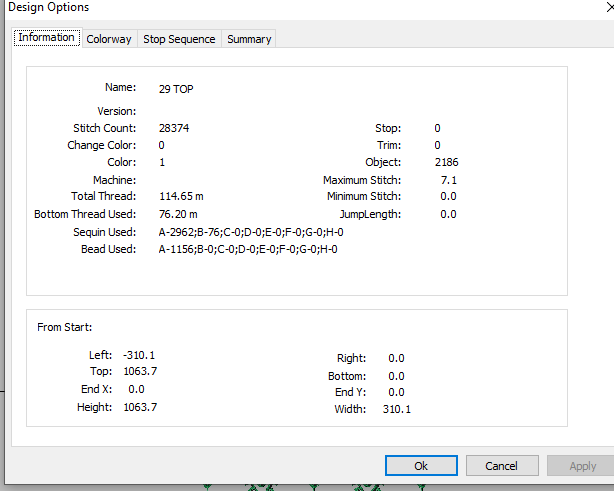The height and width of the screenshot is (491, 614).
Task: Click the Minimum Stitch label
Action: point(364,196)
